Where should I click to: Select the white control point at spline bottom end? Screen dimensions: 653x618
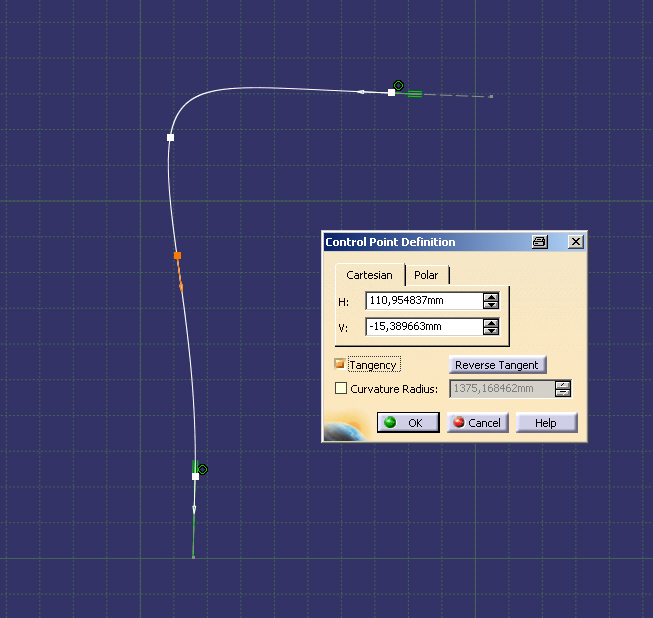[195, 476]
